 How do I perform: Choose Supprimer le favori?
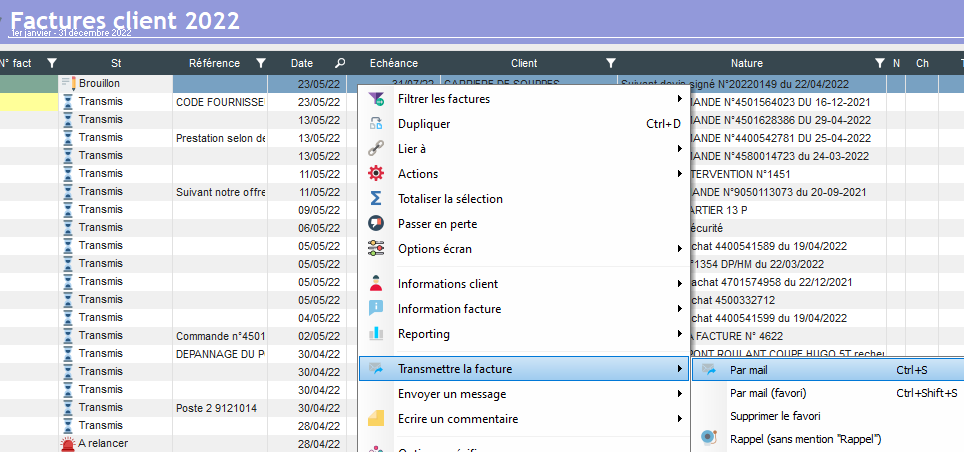pos(773,416)
